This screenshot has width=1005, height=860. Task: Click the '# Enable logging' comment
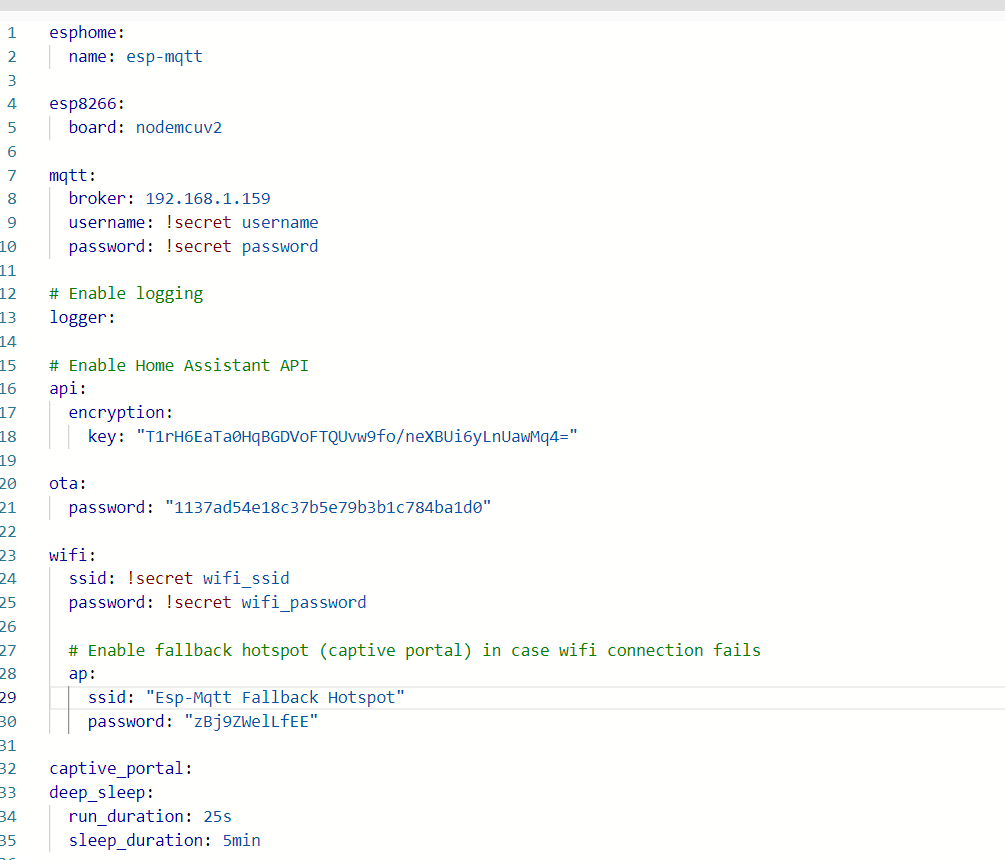(126, 294)
